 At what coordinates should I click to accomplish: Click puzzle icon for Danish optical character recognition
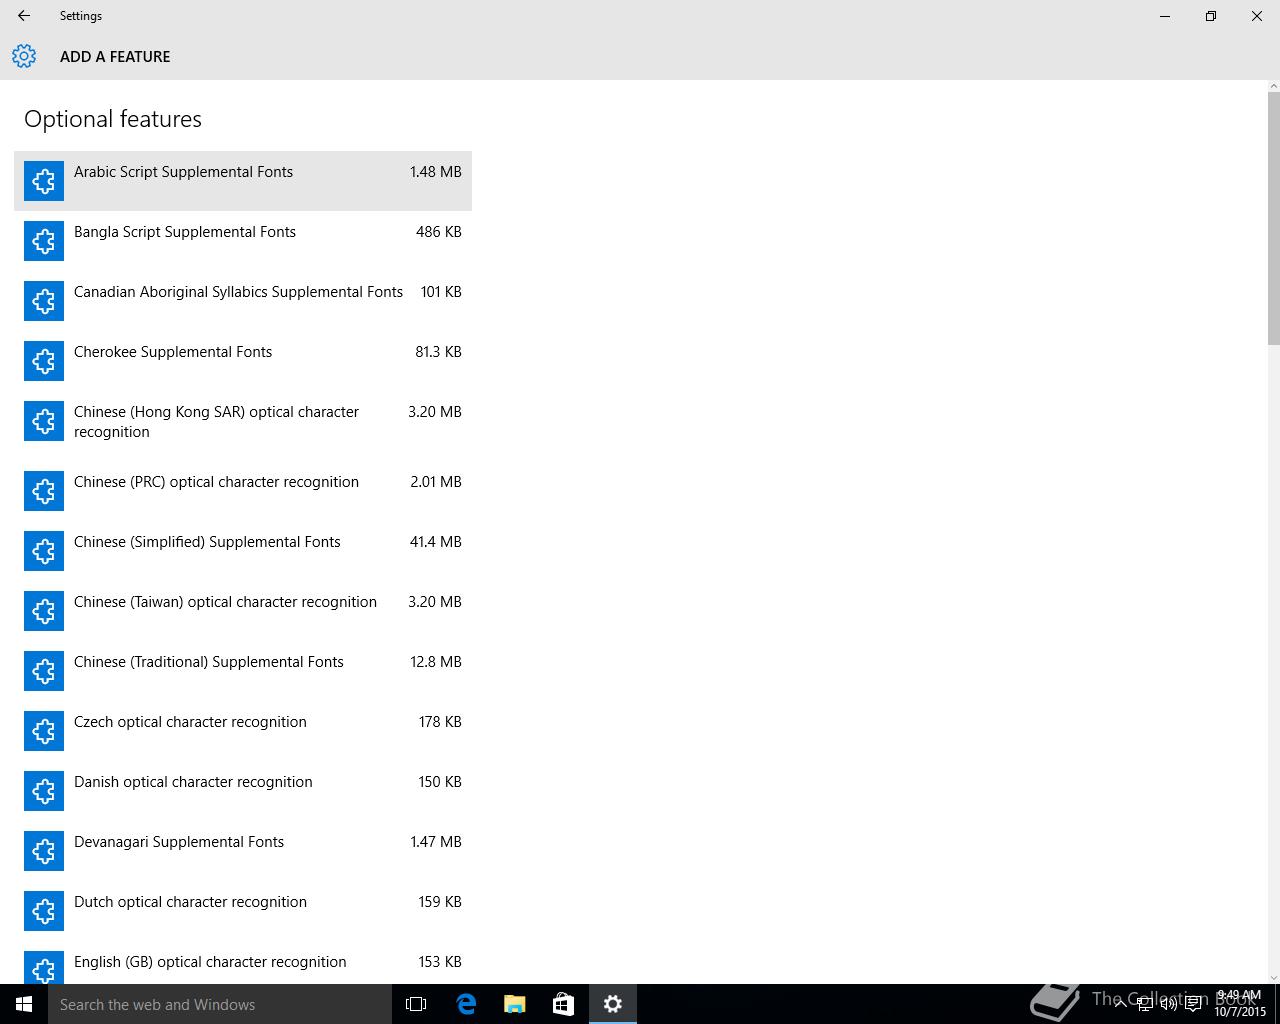click(x=44, y=791)
